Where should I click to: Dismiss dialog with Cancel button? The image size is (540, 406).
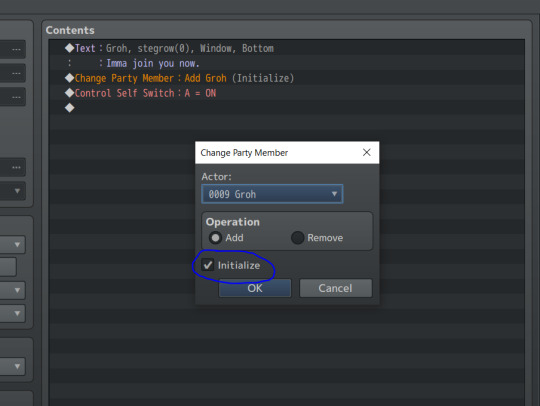coord(335,288)
